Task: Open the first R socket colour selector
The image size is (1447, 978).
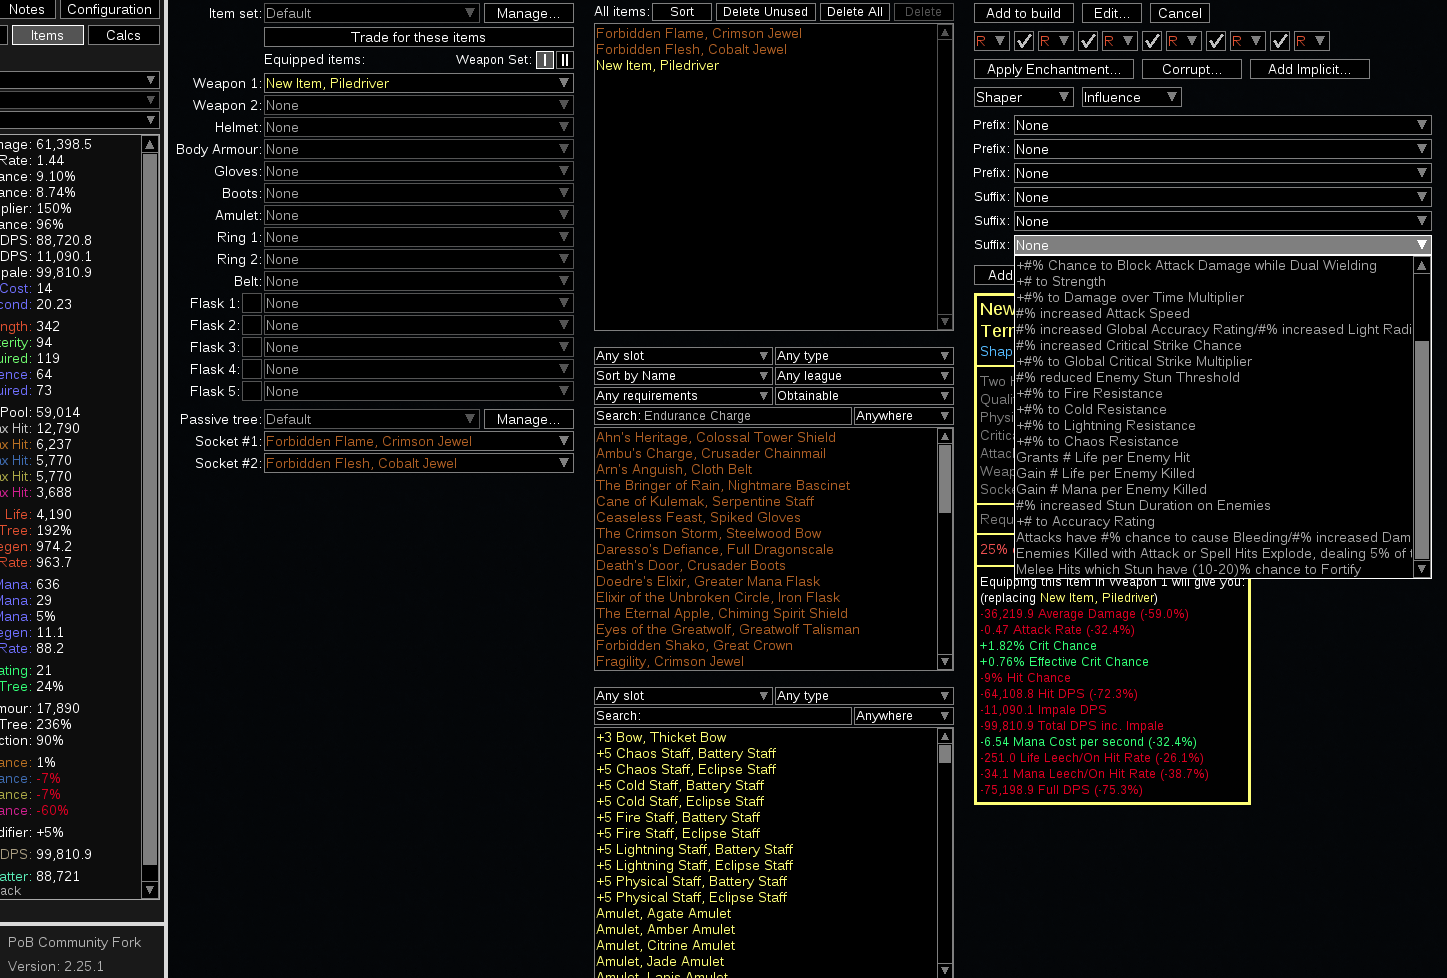Action: click(x=990, y=42)
